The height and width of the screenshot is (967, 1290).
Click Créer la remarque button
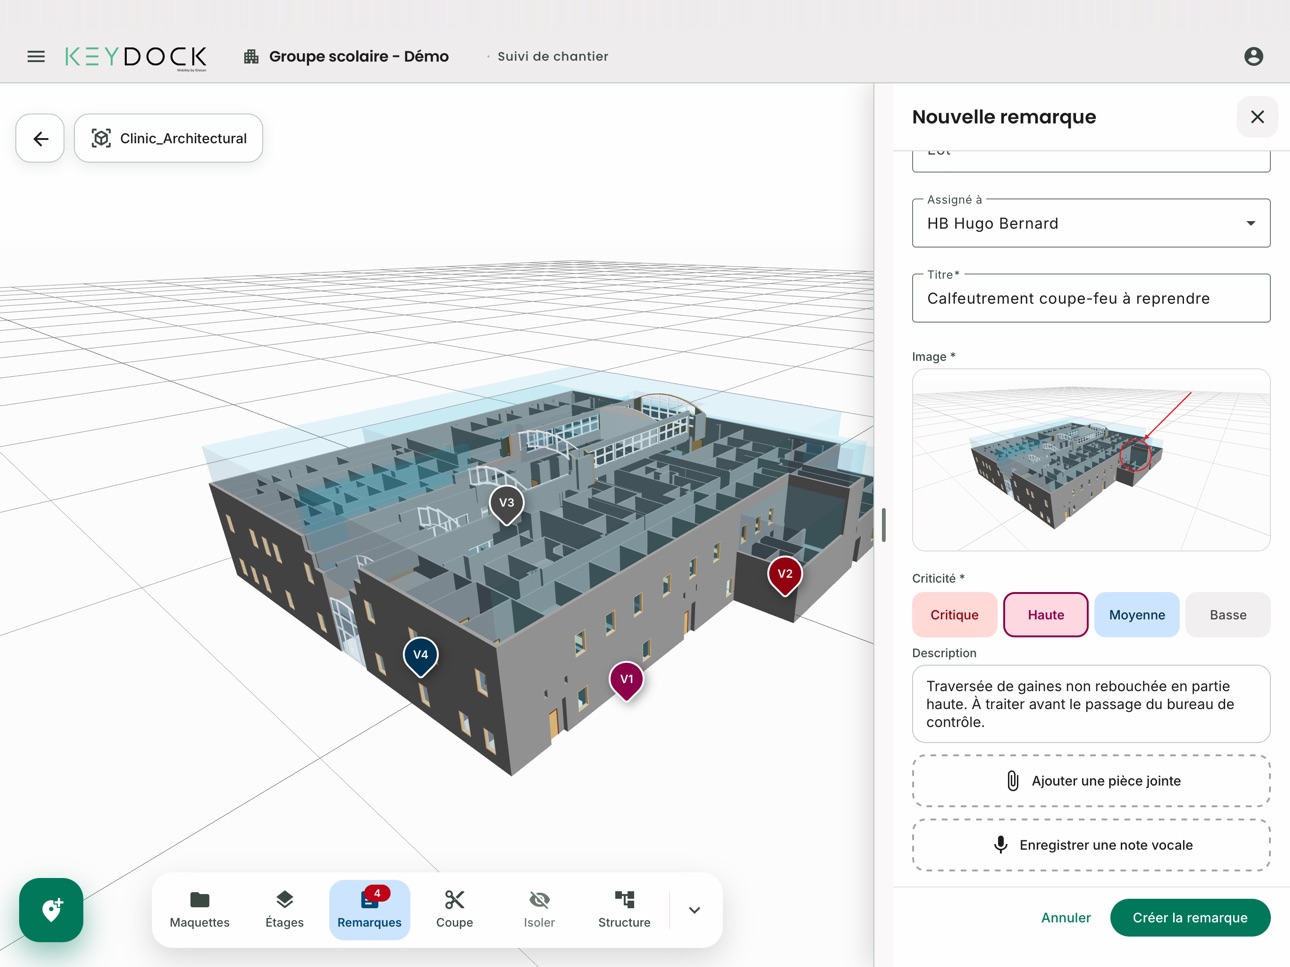coord(1190,918)
